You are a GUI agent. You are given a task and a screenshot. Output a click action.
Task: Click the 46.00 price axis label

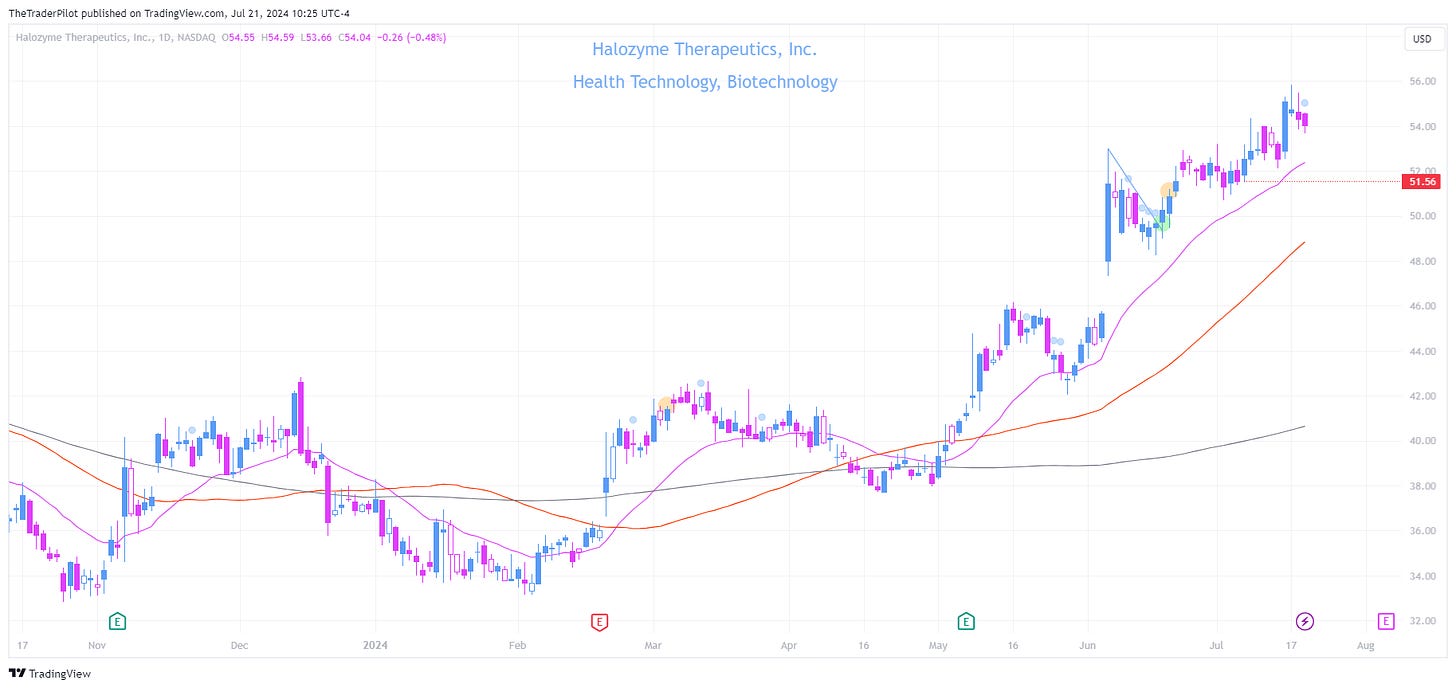click(x=1422, y=306)
